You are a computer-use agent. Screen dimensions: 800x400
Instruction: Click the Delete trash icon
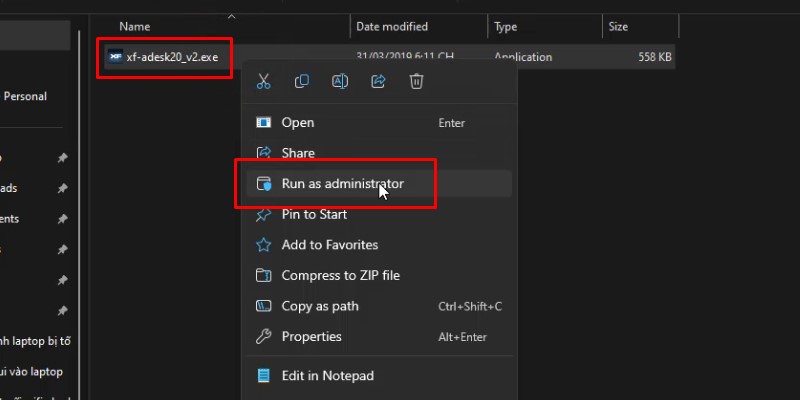(x=417, y=82)
